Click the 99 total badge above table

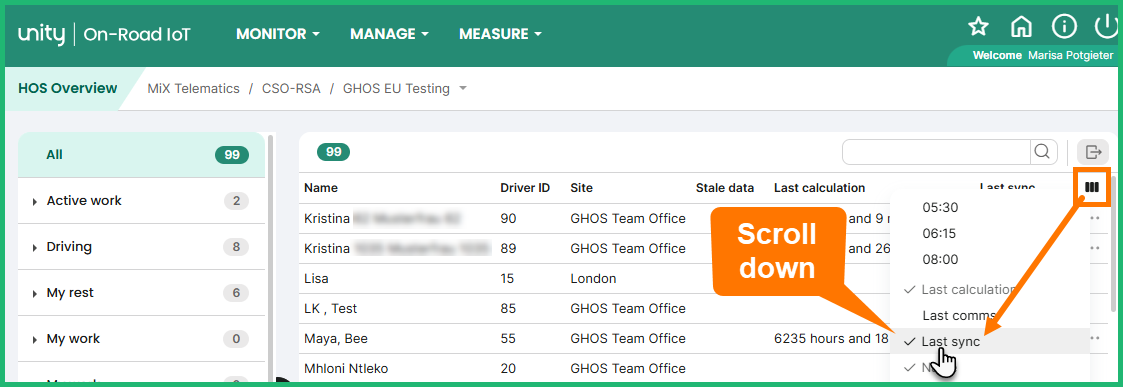tap(334, 152)
